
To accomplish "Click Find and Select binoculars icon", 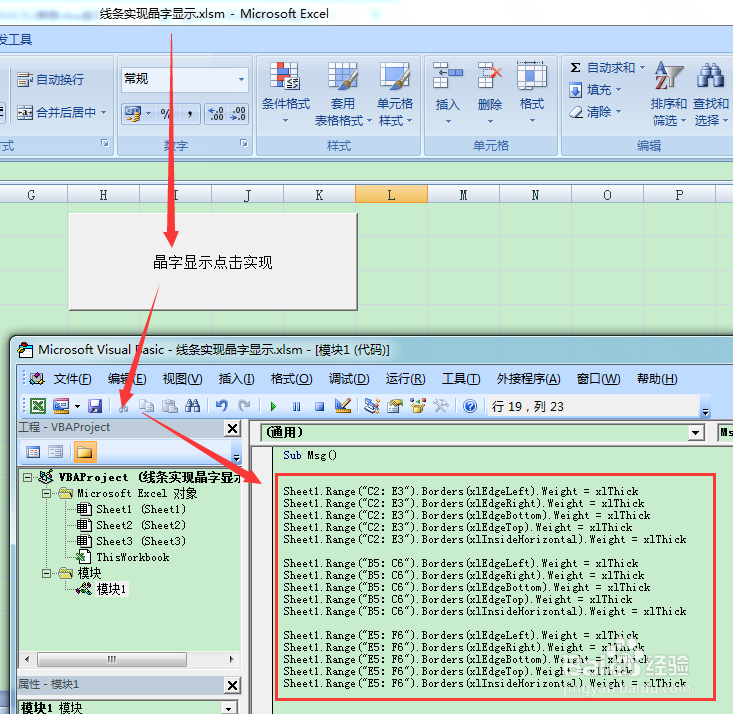I will (x=710, y=76).
